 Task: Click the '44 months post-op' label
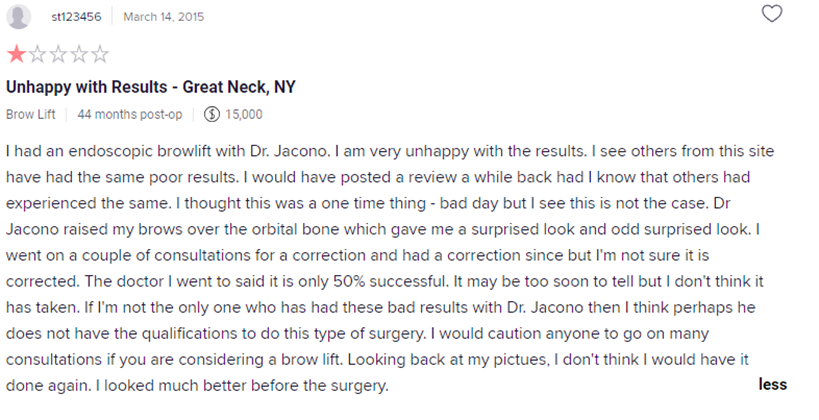(x=130, y=114)
